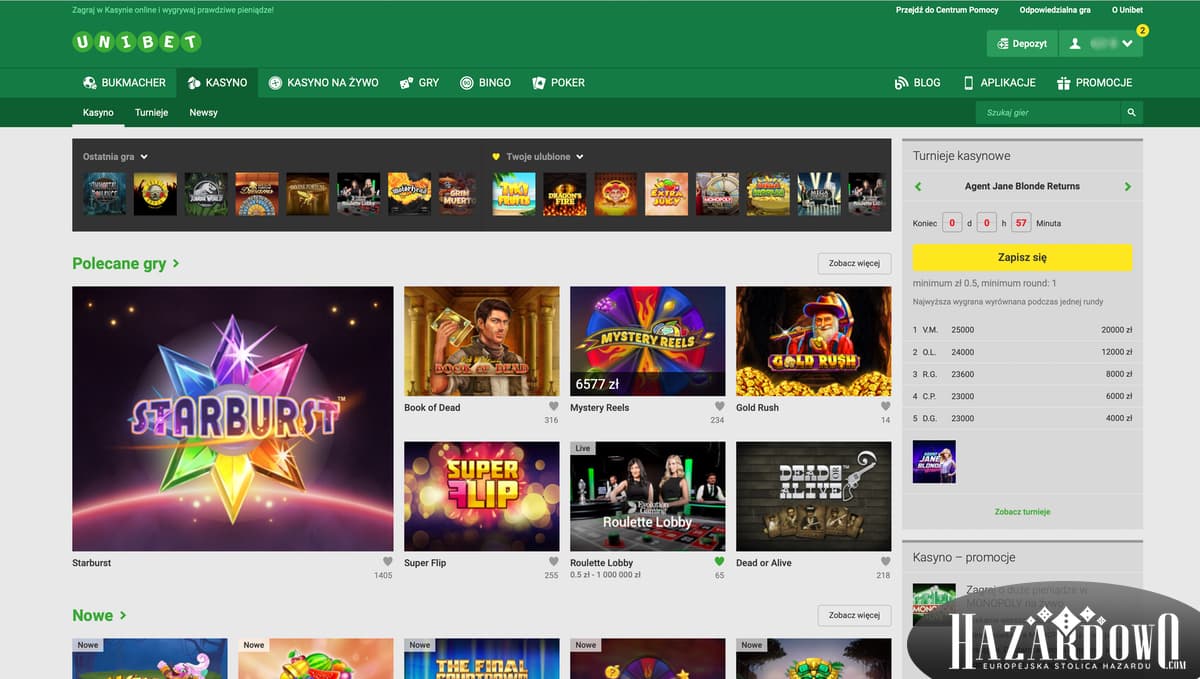Click the Agent Jane Blonde Returns title

1022,187
